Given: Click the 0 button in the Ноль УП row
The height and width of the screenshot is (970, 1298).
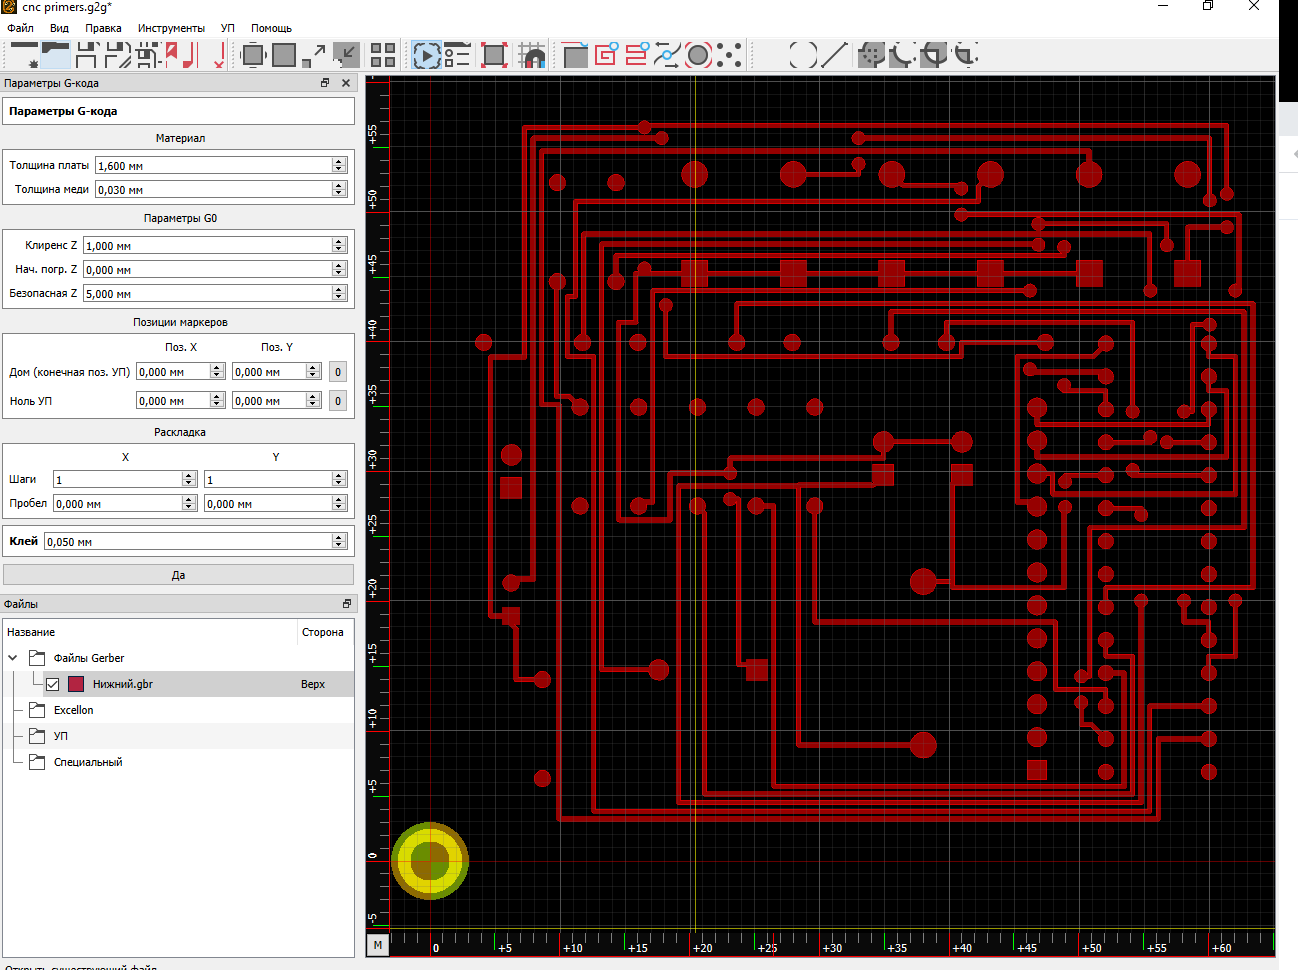Looking at the screenshot, I should (x=338, y=401).
